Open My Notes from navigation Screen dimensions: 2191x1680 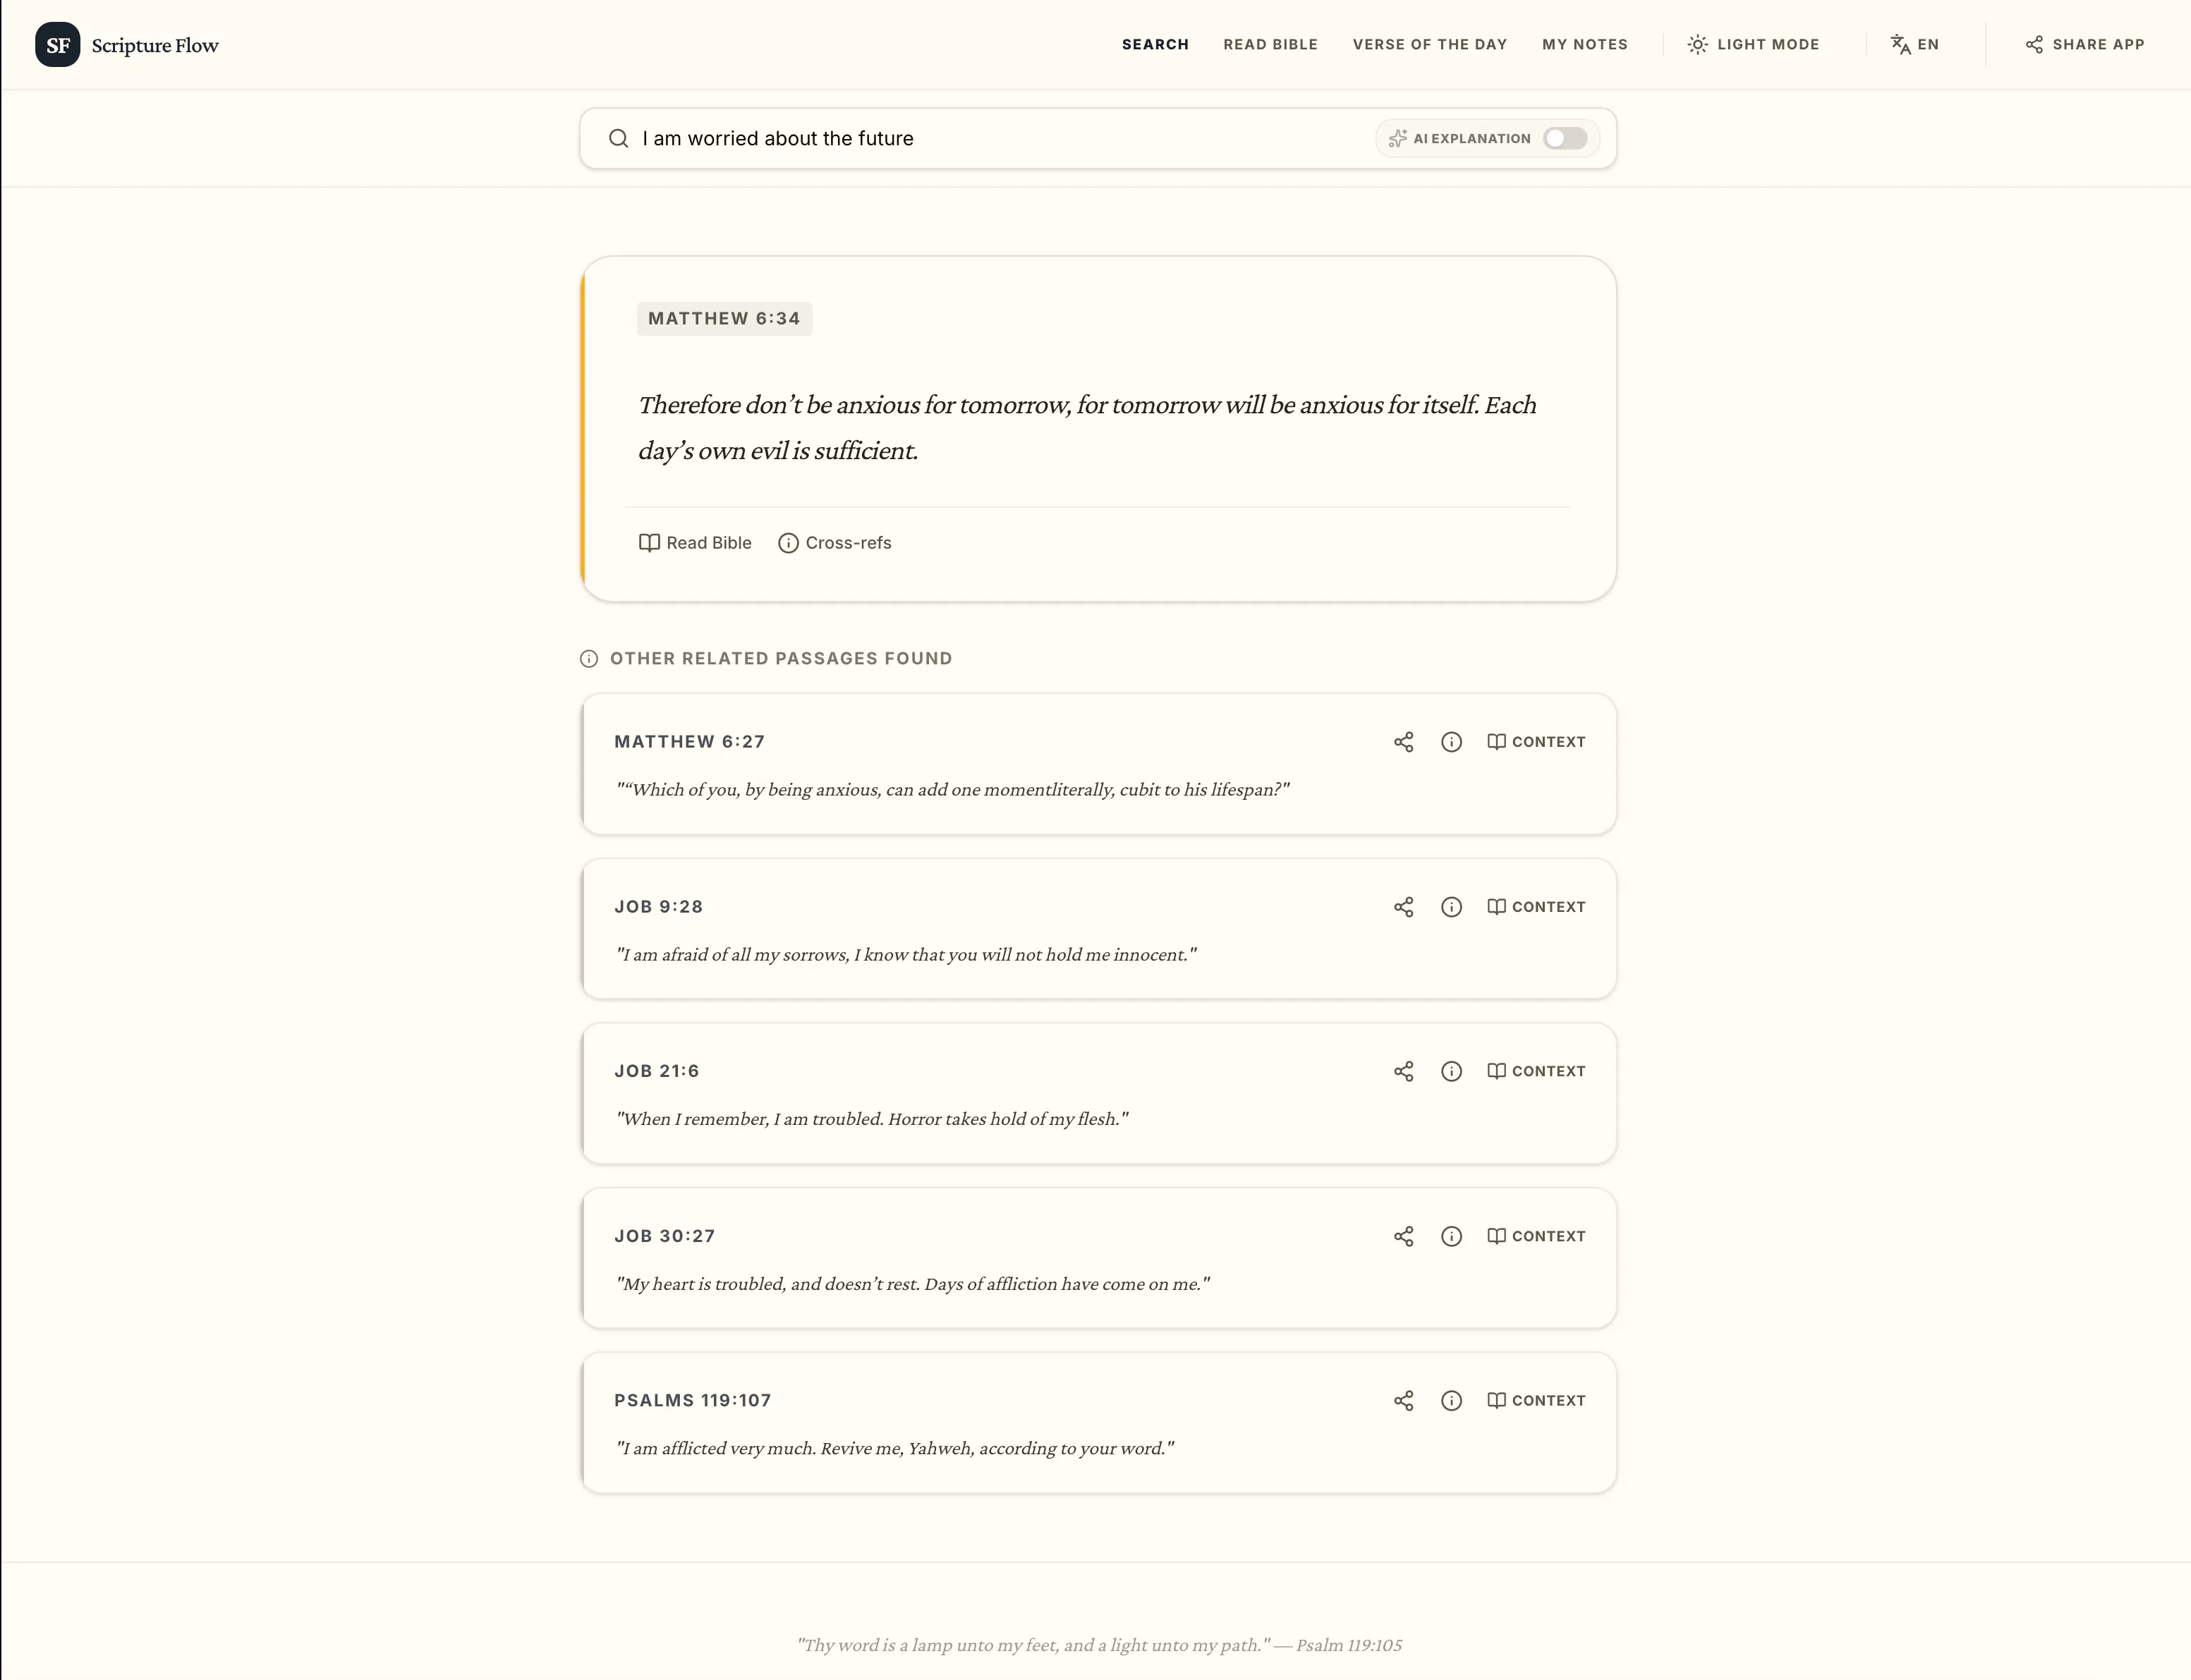pyautogui.click(x=1584, y=44)
